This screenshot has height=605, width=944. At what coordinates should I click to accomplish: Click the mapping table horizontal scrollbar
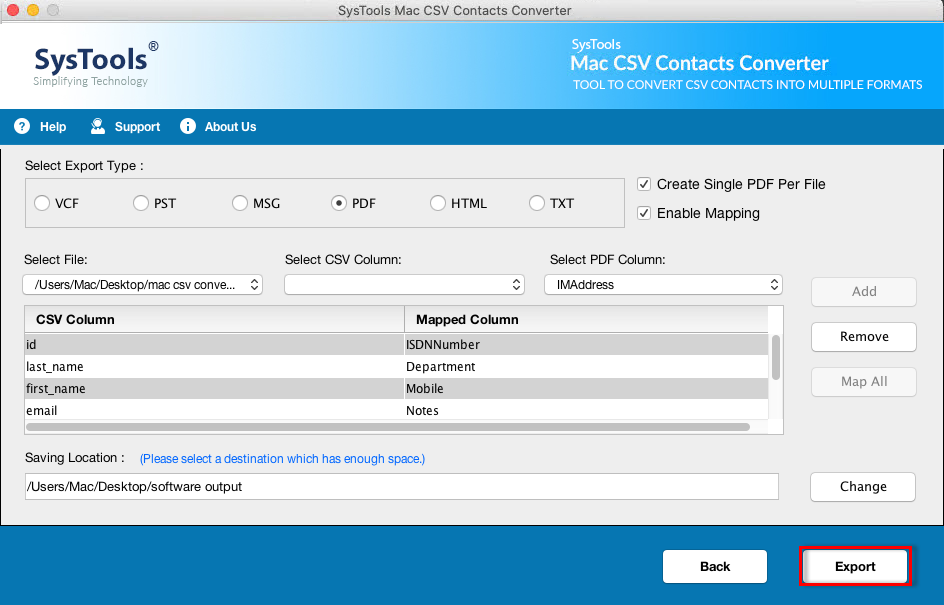[x=388, y=427]
